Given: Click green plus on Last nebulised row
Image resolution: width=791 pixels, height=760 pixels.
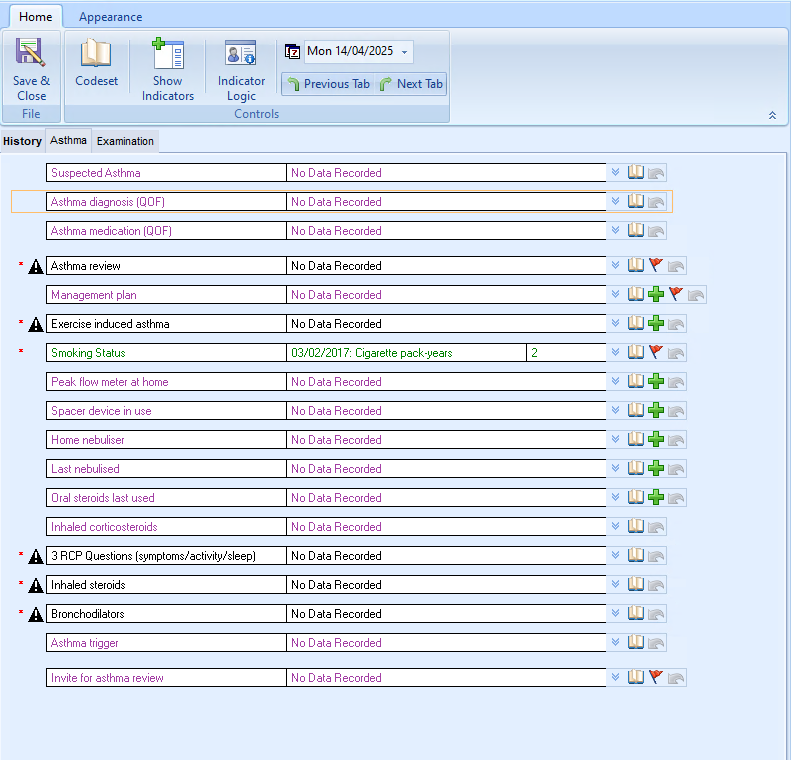Looking at the screenshot, I should click(656, 469).
